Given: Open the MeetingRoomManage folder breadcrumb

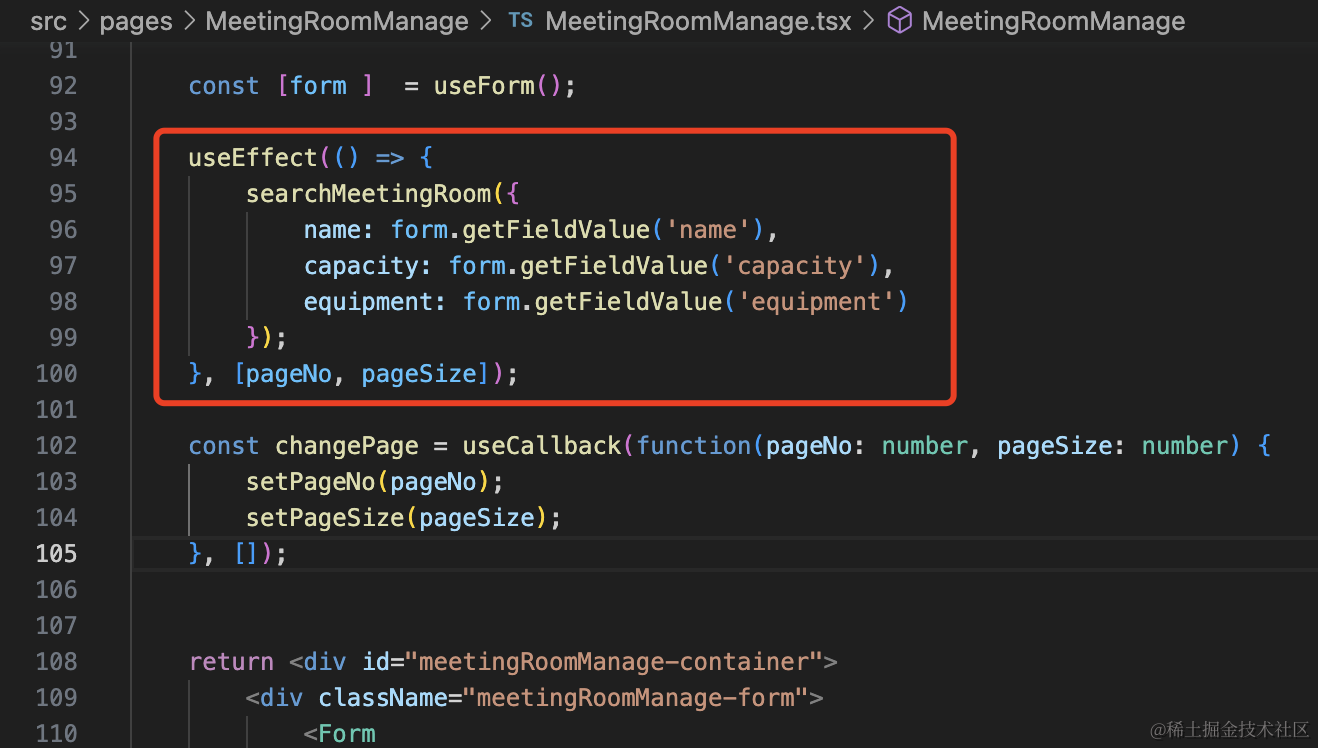Looking at the screenshot, I should click(337, 21).
